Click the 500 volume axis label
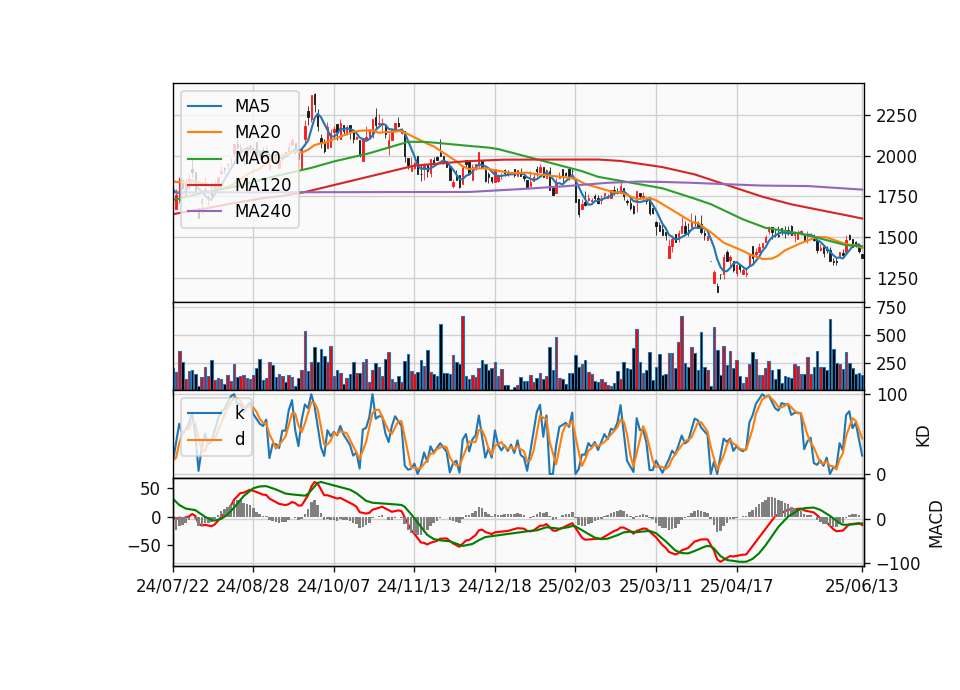 coord(891,336)
